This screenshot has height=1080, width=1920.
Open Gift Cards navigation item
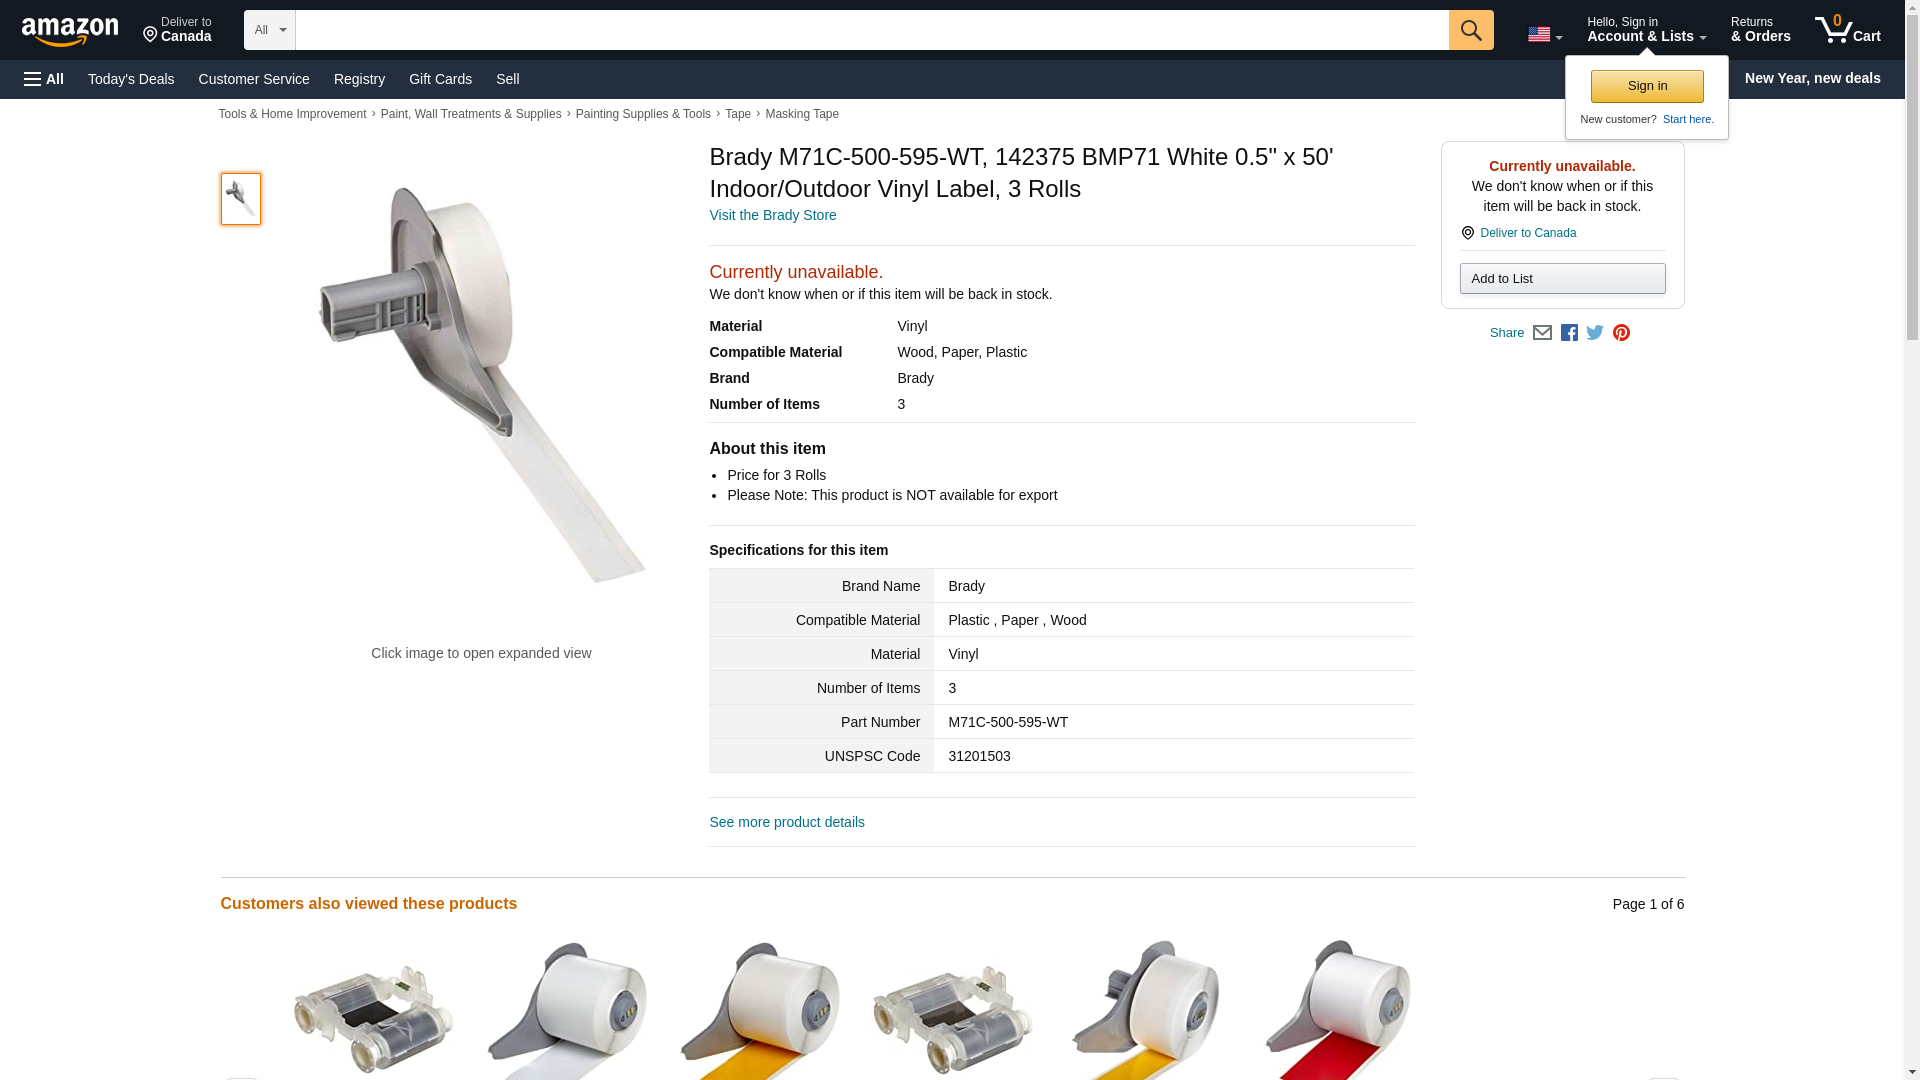pyautogui.click(x=440, y=79)
